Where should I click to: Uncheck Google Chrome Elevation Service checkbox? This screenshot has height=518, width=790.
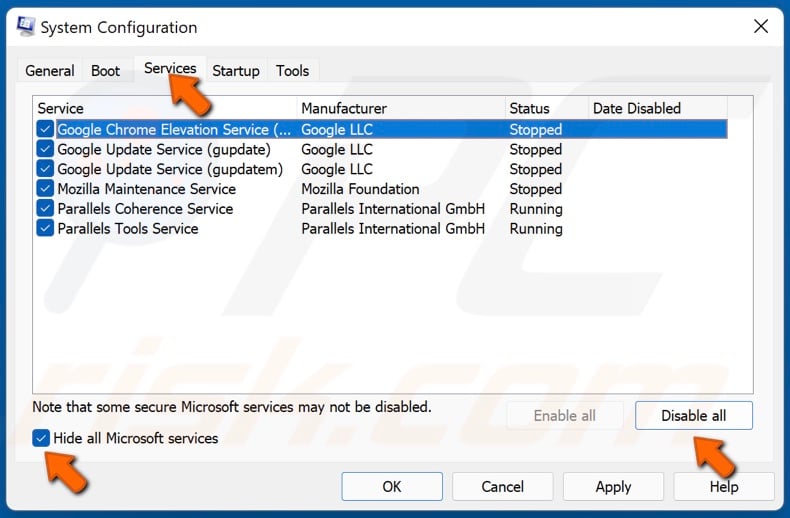tap(45, 130)
